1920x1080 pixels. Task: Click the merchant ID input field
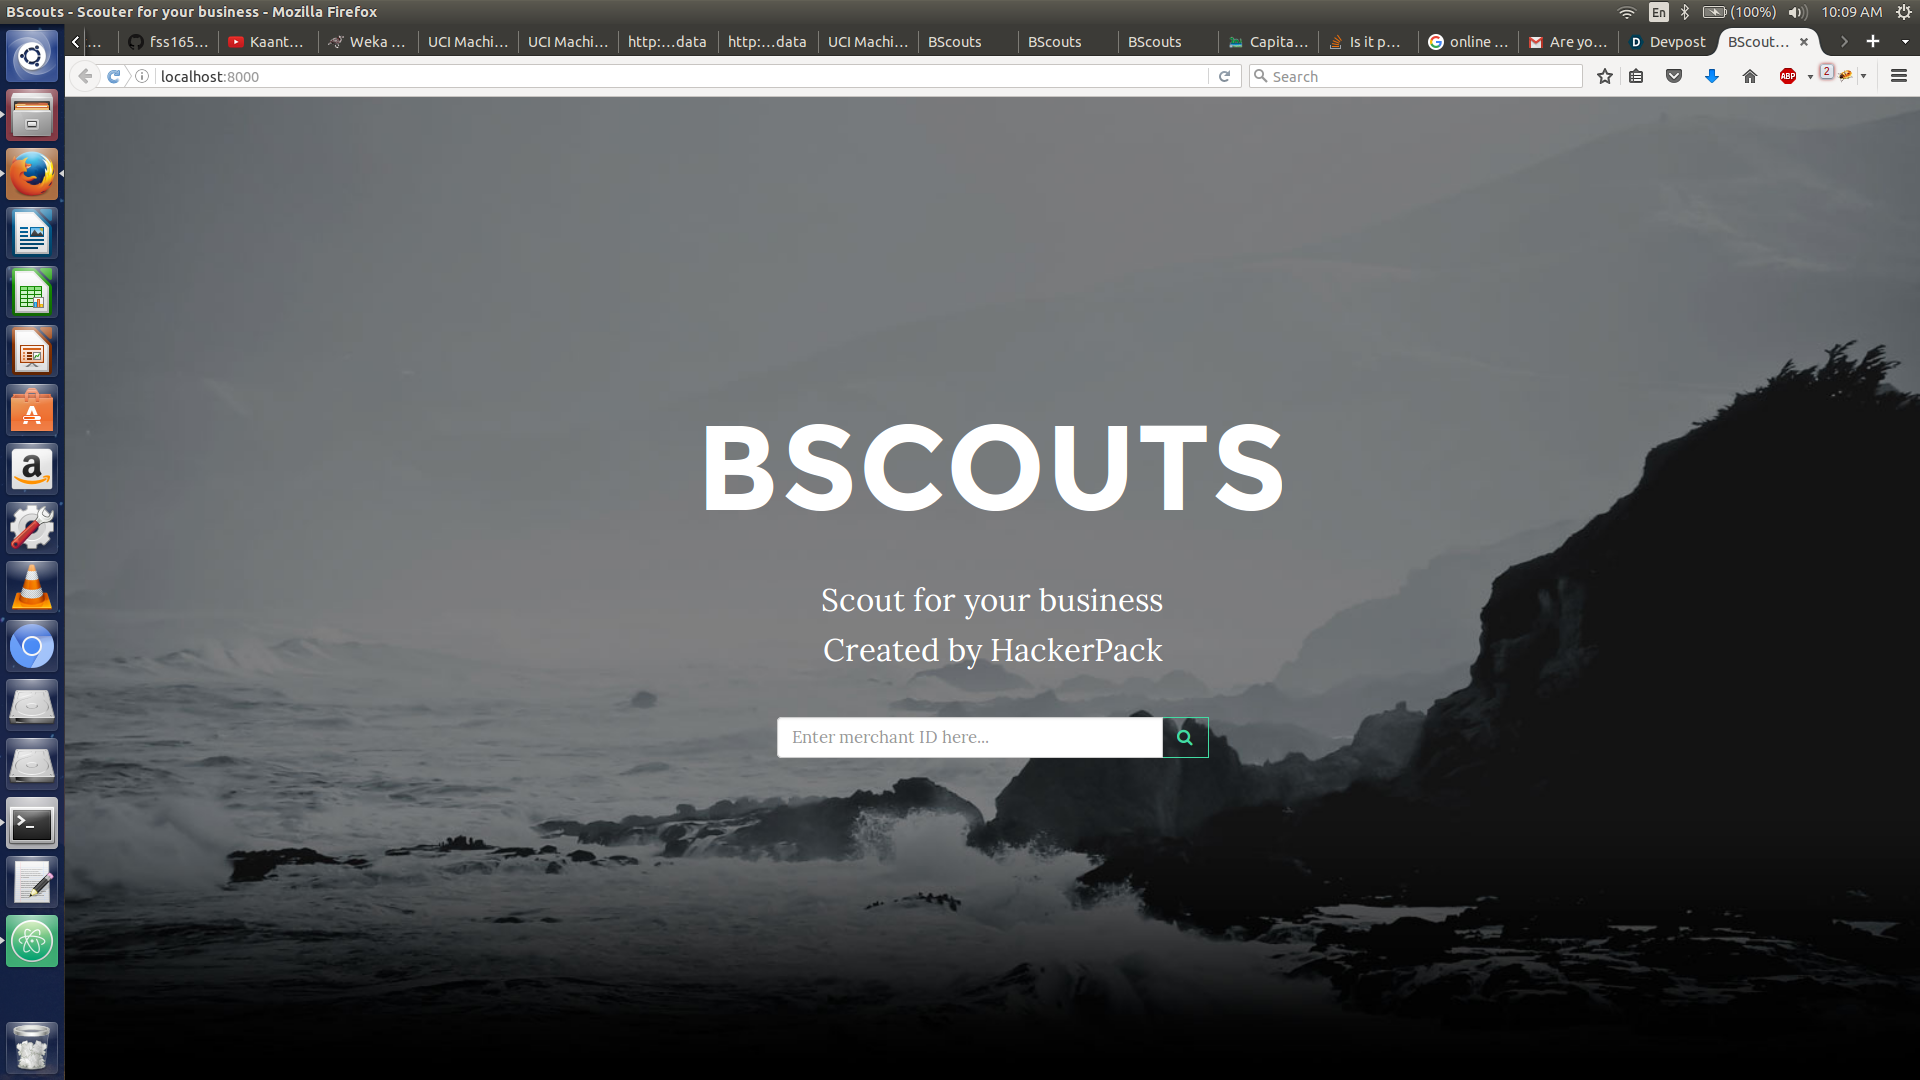tap(969, 737)
